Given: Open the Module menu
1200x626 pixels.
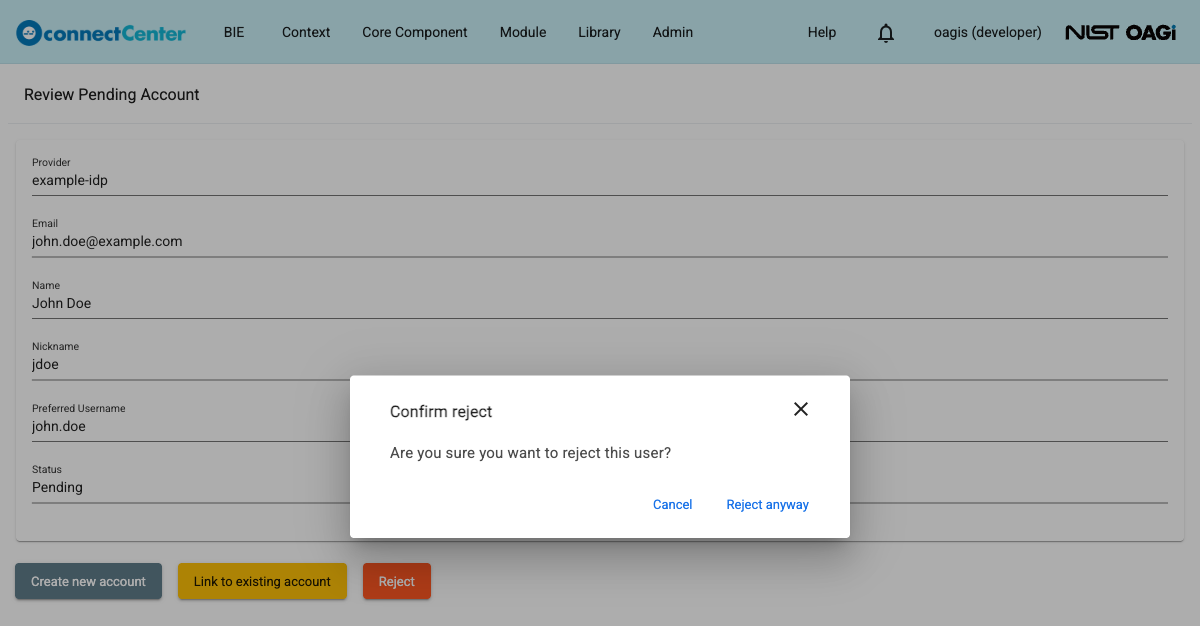Looking at the screenshot, I should pos(523,32).
